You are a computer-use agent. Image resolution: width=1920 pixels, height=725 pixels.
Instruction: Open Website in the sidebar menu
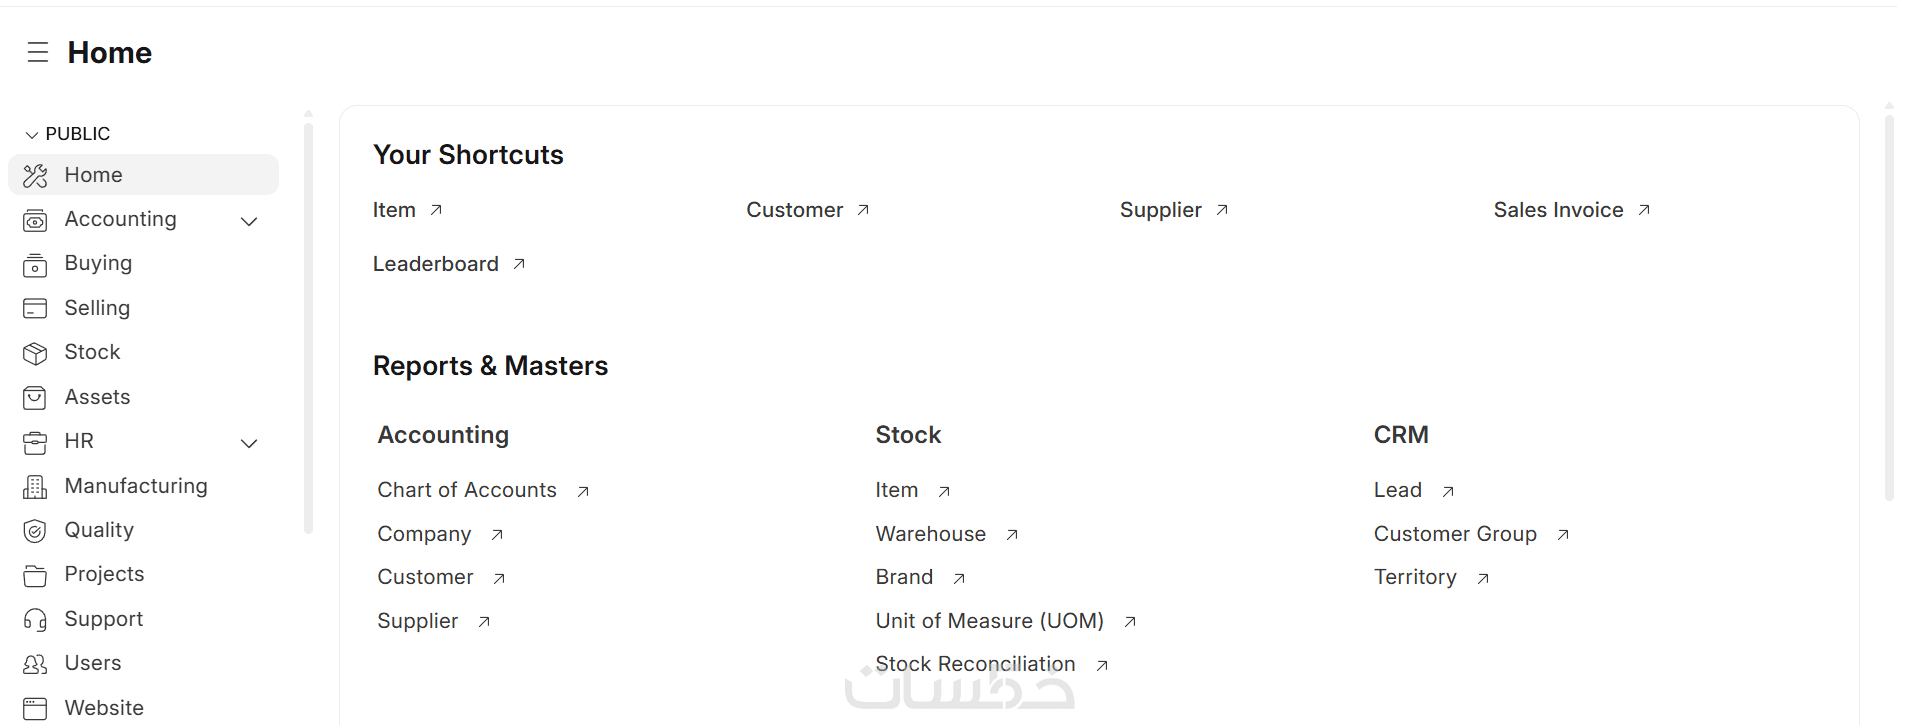click(104, 708)
